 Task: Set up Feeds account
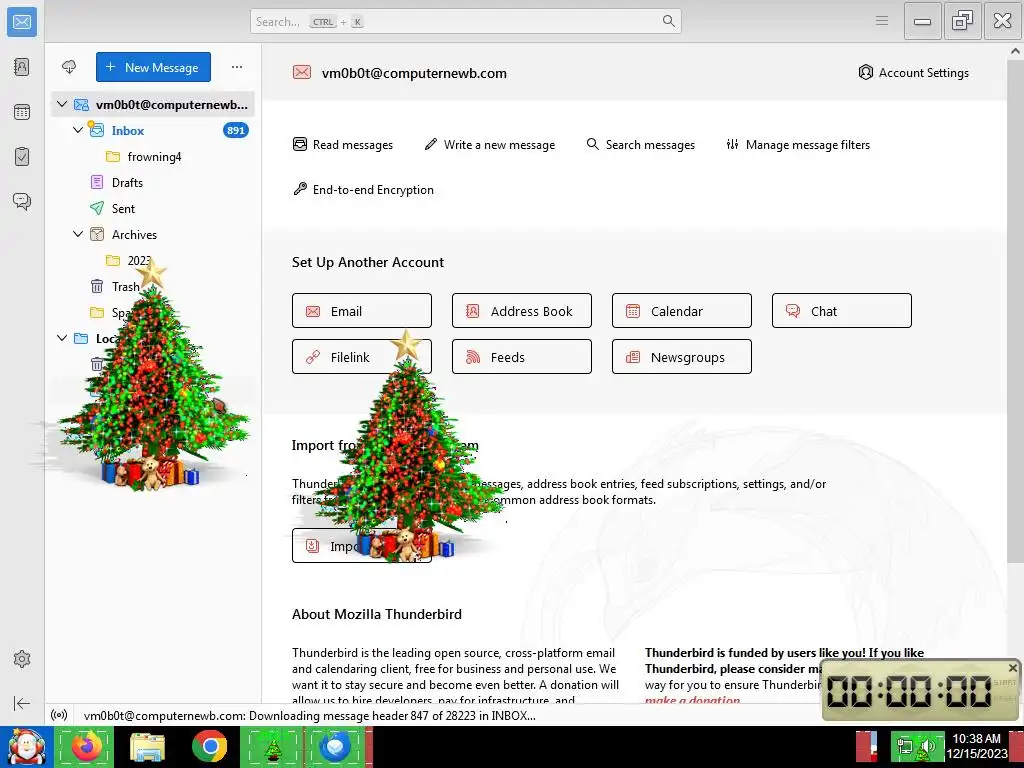522,357
